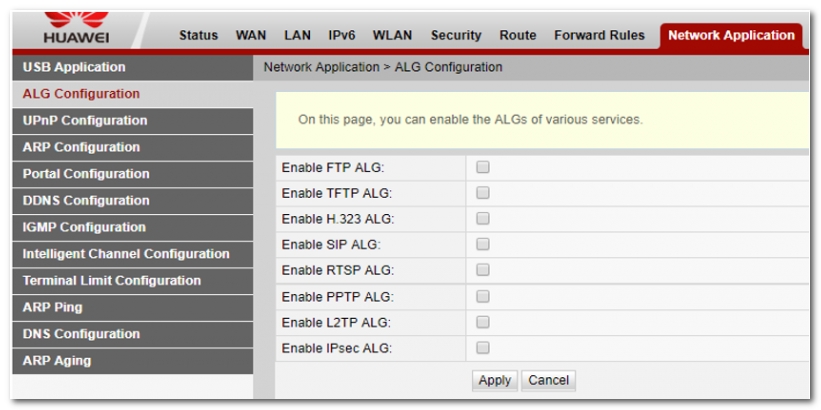This screenshot has width=821, height=410.
Task: Toggle the L2TP ALG checkbox
Action: tap(483, 322)
